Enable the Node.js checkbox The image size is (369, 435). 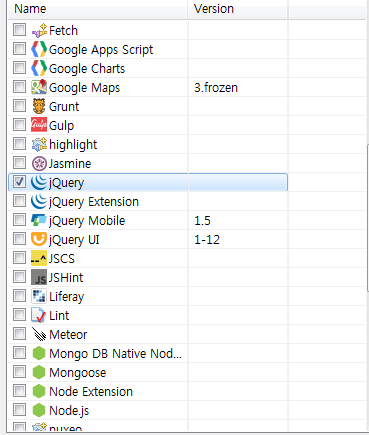(19, 410)
